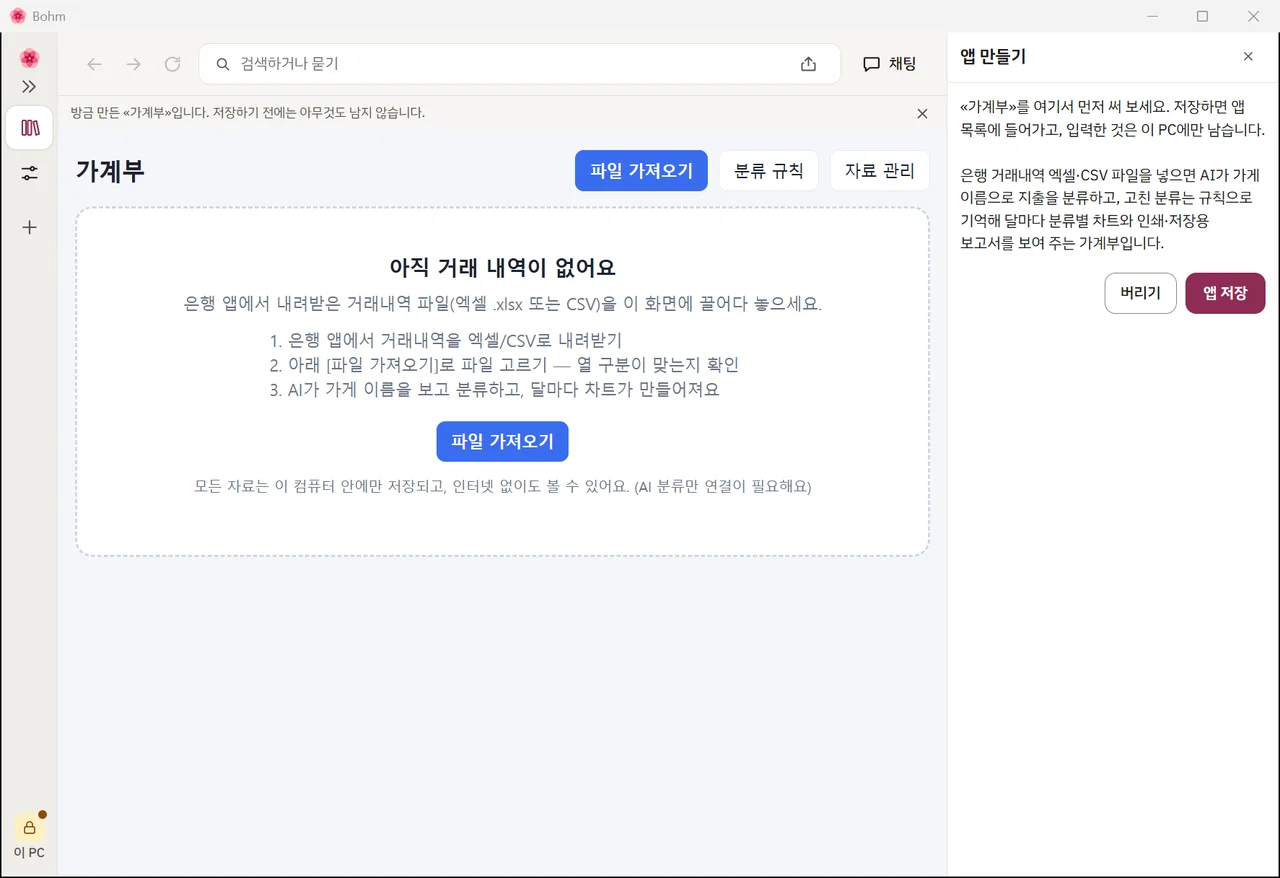The width and height of the screenshot is (1280, 878).
Task: Focus the '검색하거나 묻기' search field
Action: 519,64
